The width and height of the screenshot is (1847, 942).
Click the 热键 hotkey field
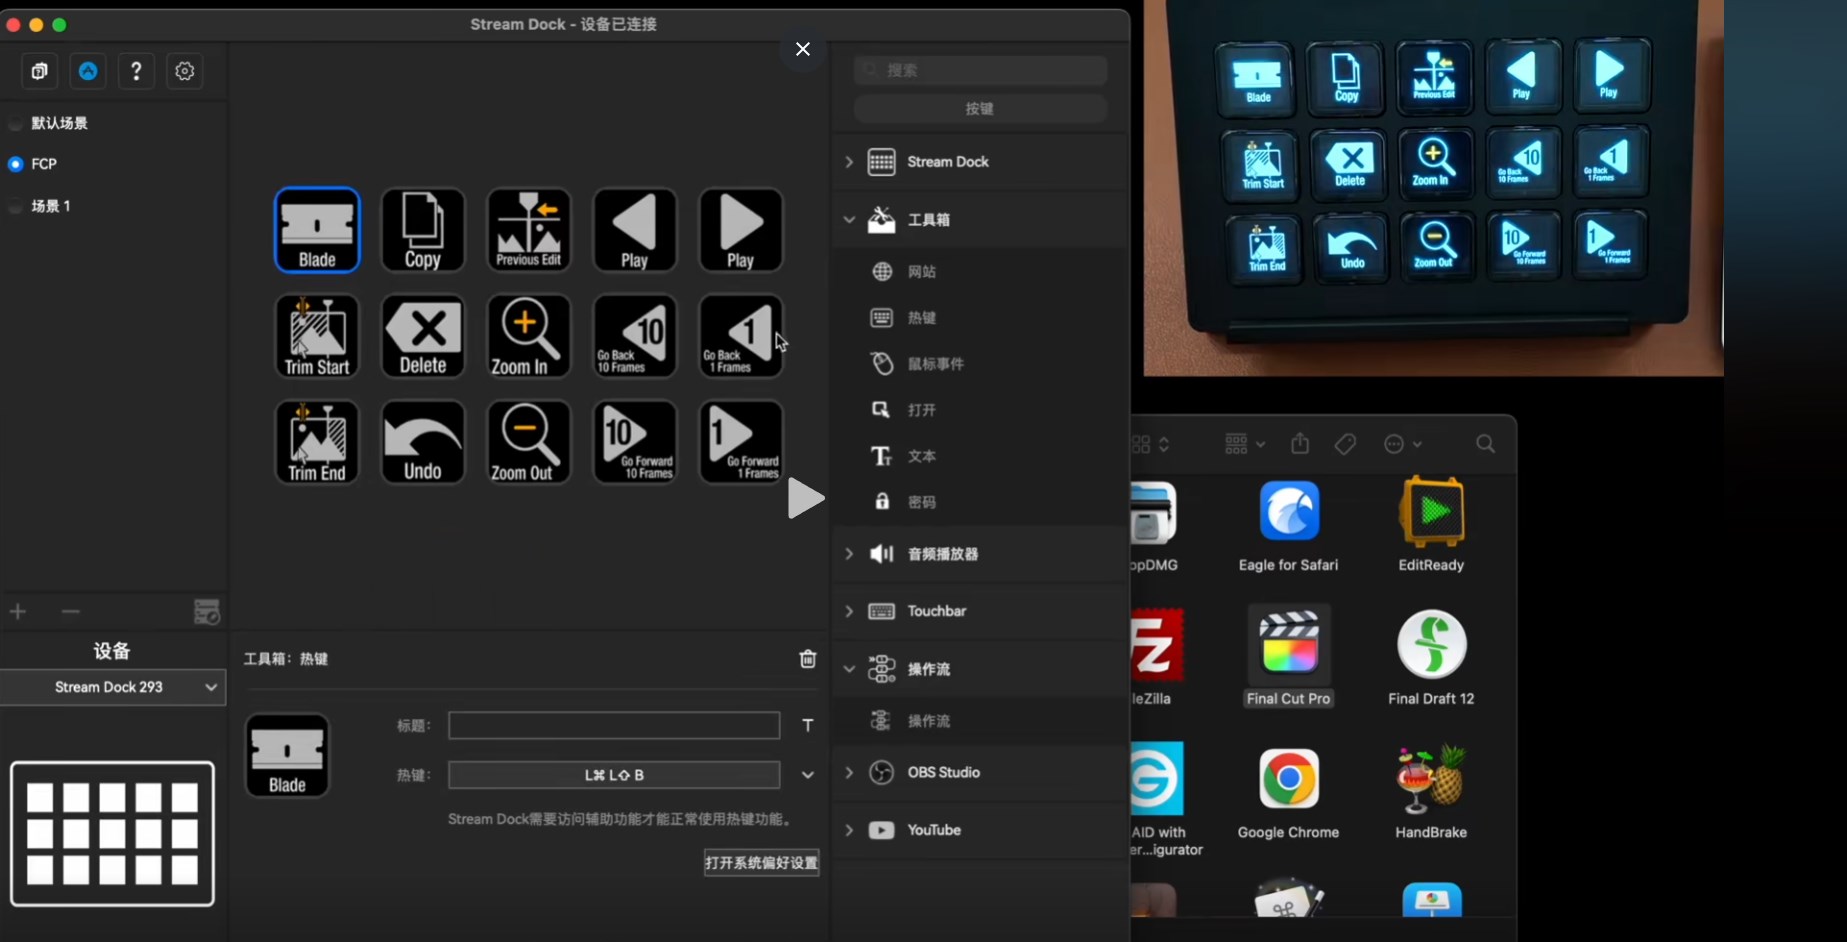coord(614,775)
